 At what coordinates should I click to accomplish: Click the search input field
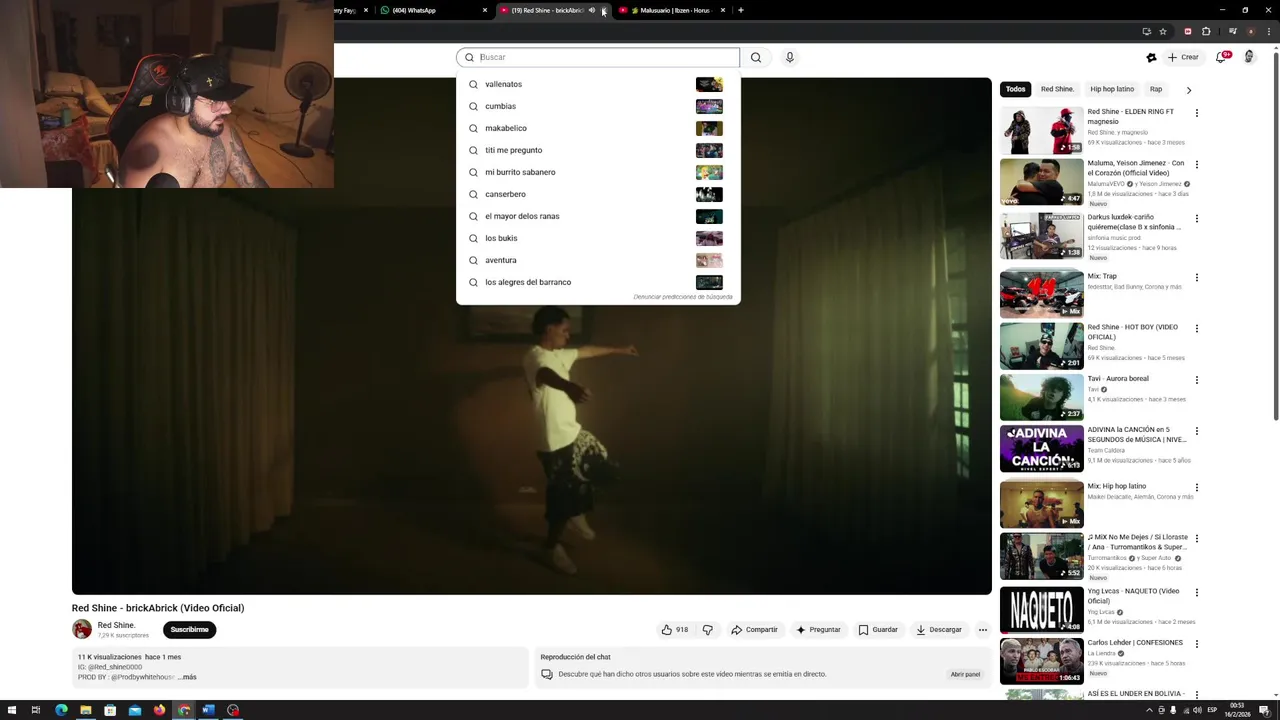tap(598, 57)
